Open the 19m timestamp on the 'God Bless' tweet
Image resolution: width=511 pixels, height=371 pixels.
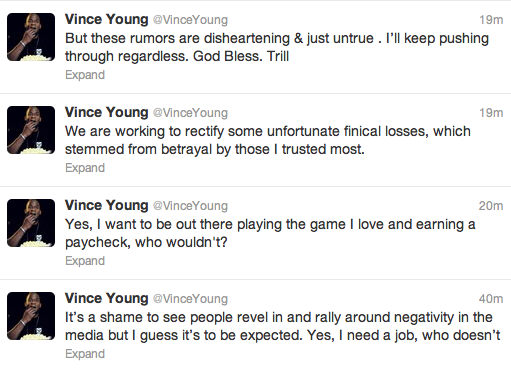point(491,20)
